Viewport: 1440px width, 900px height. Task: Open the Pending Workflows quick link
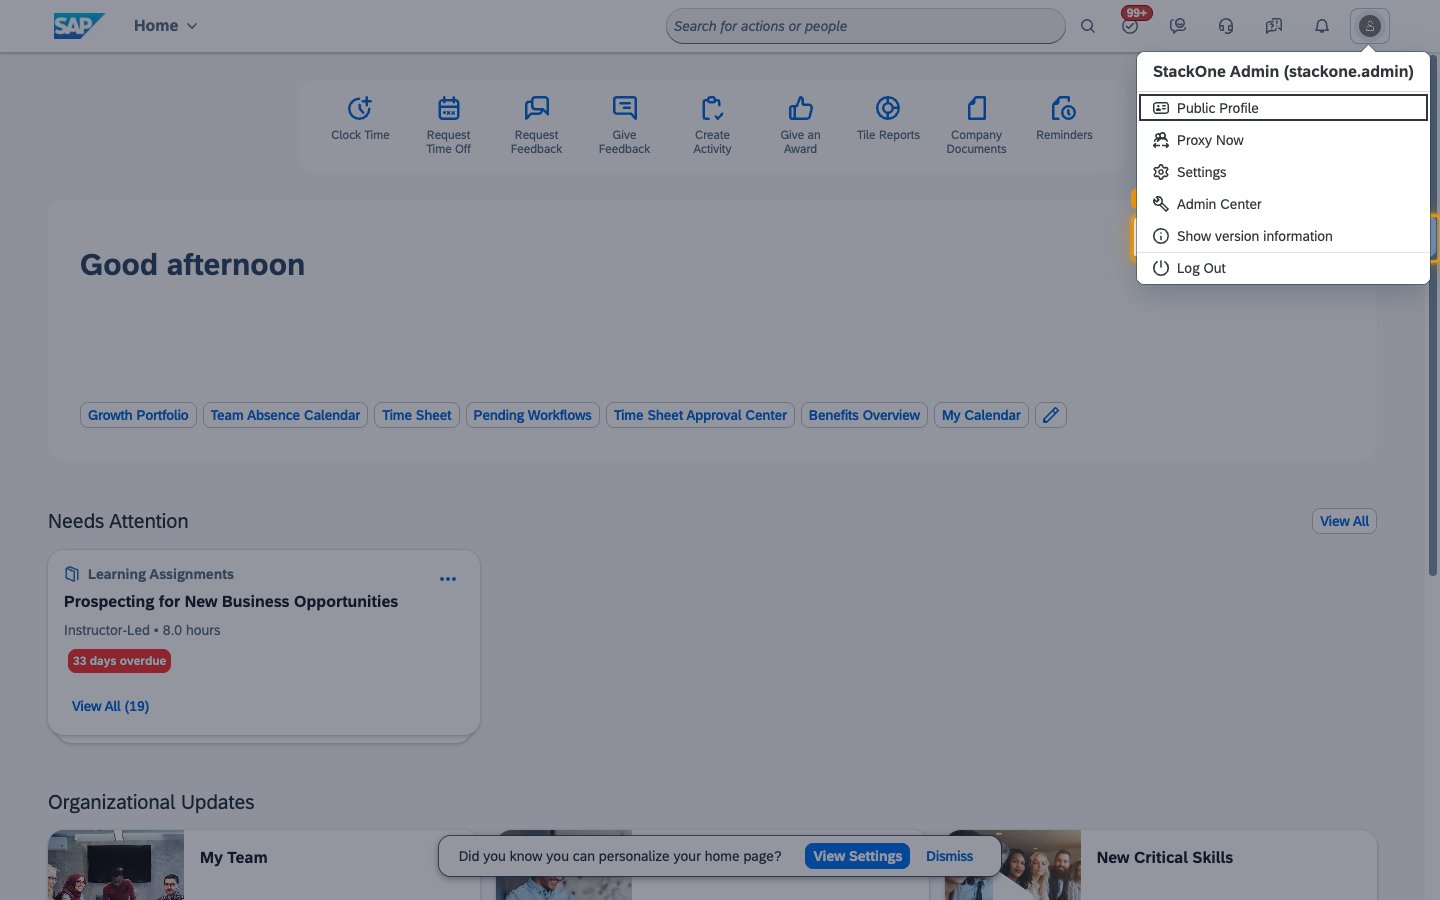pyautogui.click(x=533, y=415)
